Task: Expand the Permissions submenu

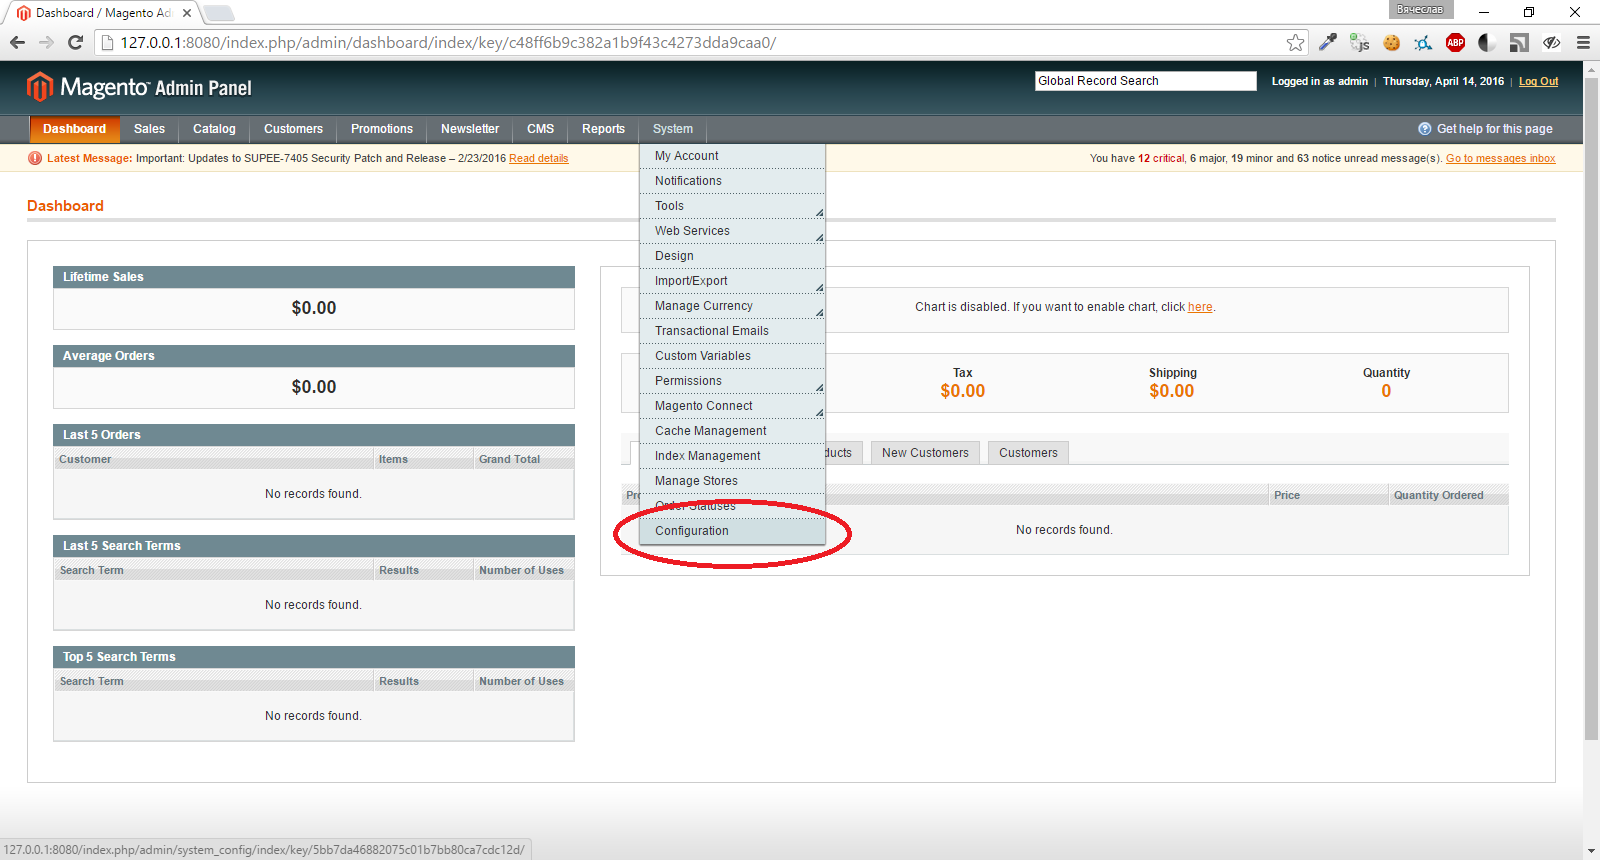Action: click(x=732, y=381)
